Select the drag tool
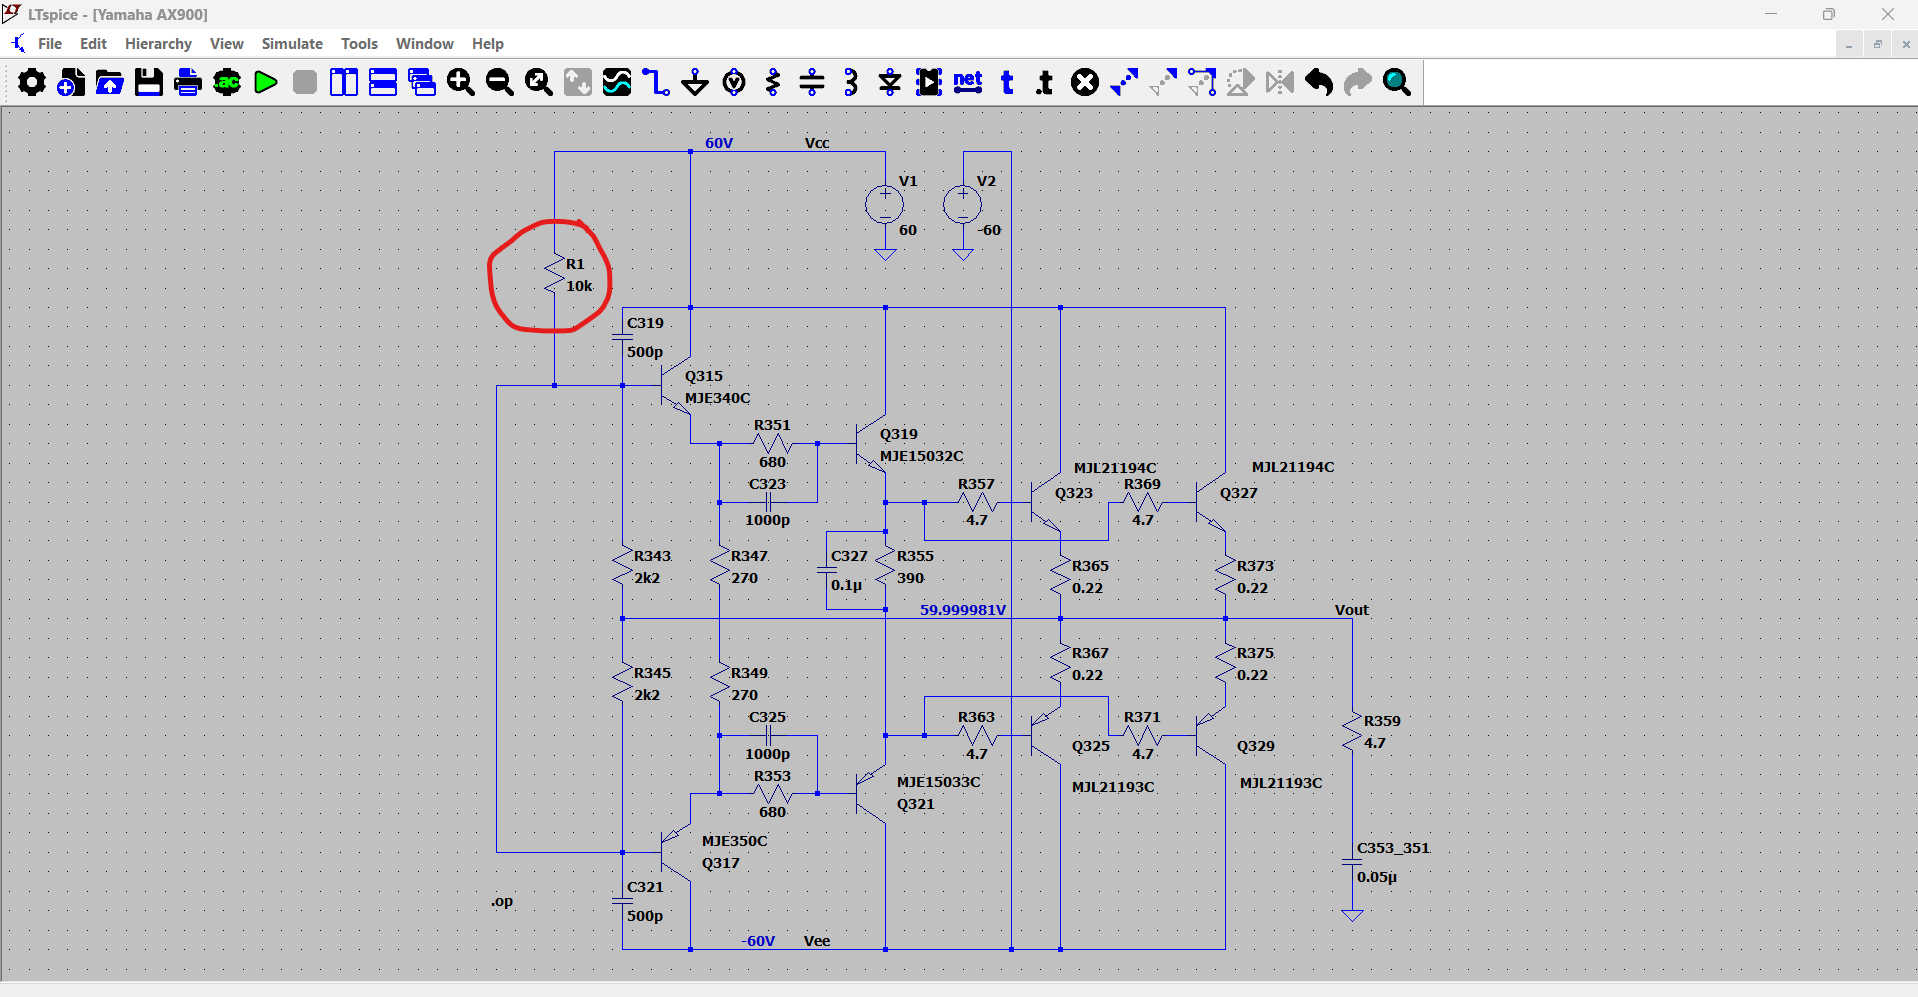The width and height of the screenshot is (1918, 997). coord(1202,82)
